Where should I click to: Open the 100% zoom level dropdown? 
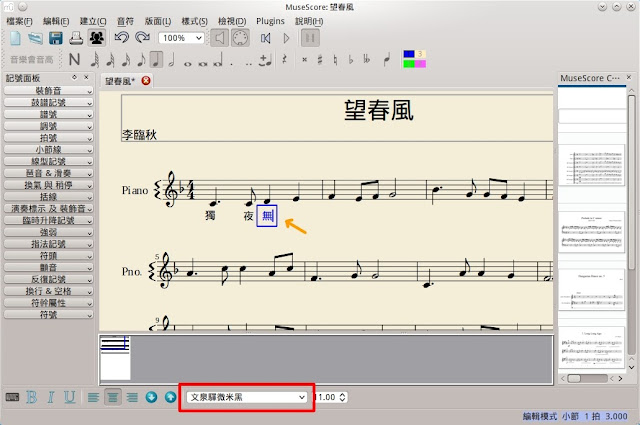click(x=181, y=38)
